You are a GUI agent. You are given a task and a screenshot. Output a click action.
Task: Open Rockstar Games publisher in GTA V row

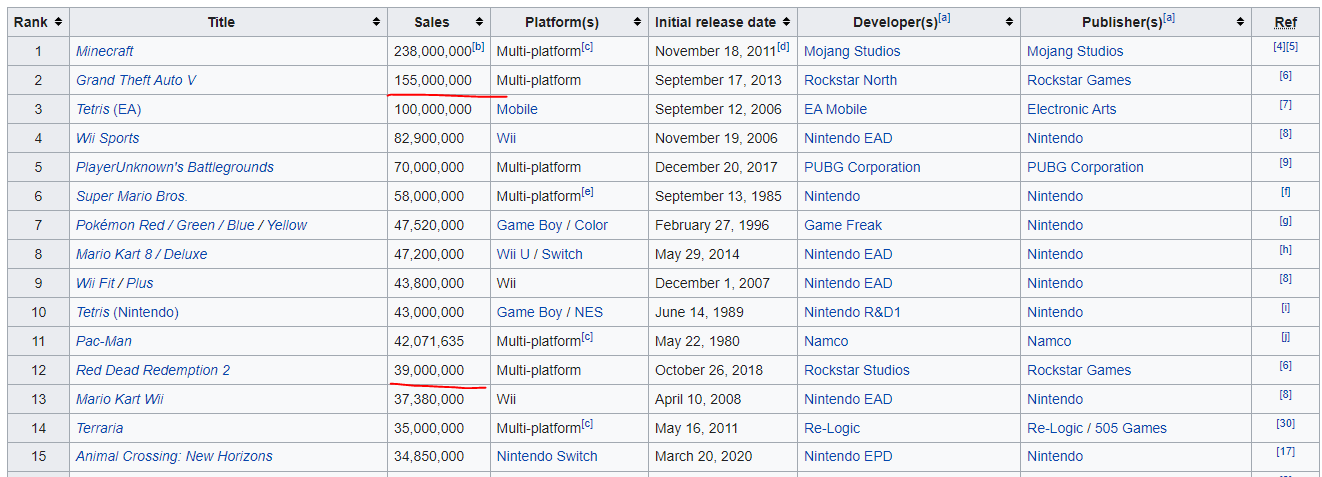pyautogui.click(x=1079, y=80)
